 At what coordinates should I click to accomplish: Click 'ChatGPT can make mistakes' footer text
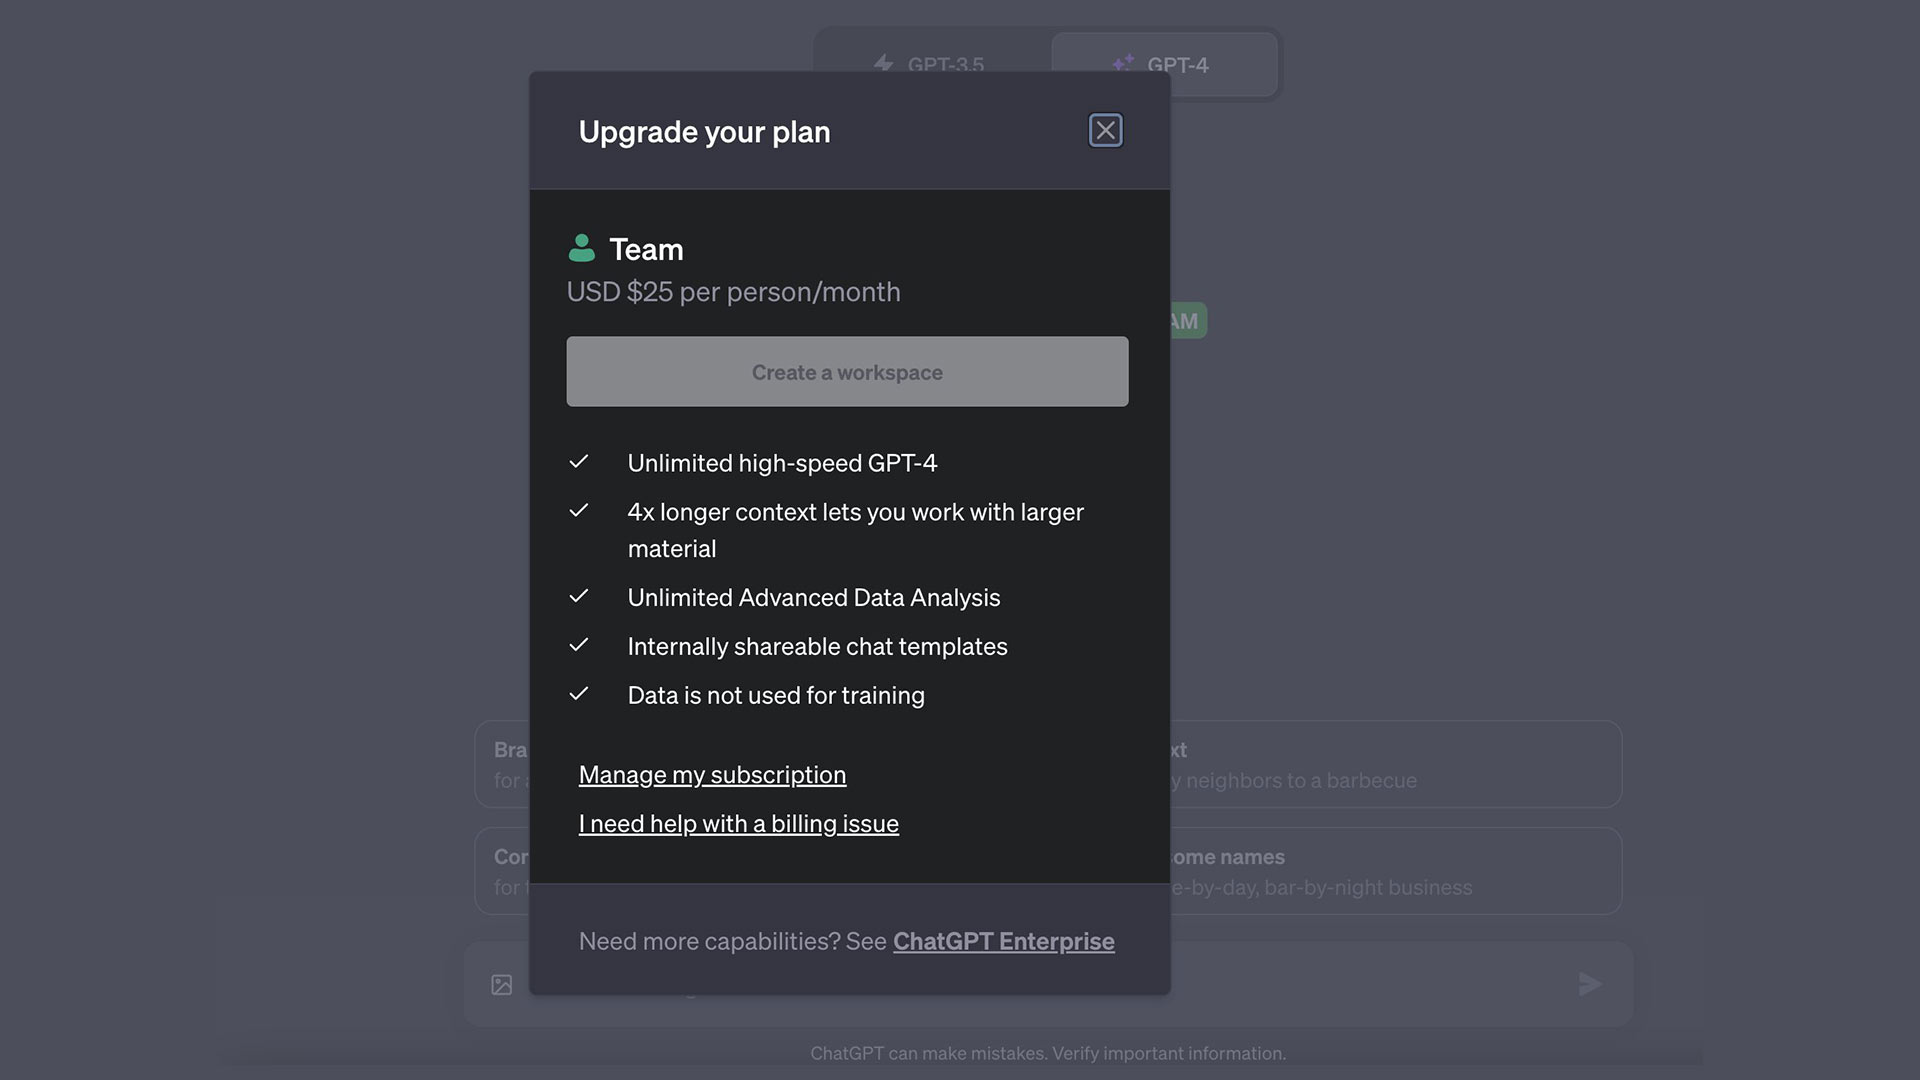1048,1053
